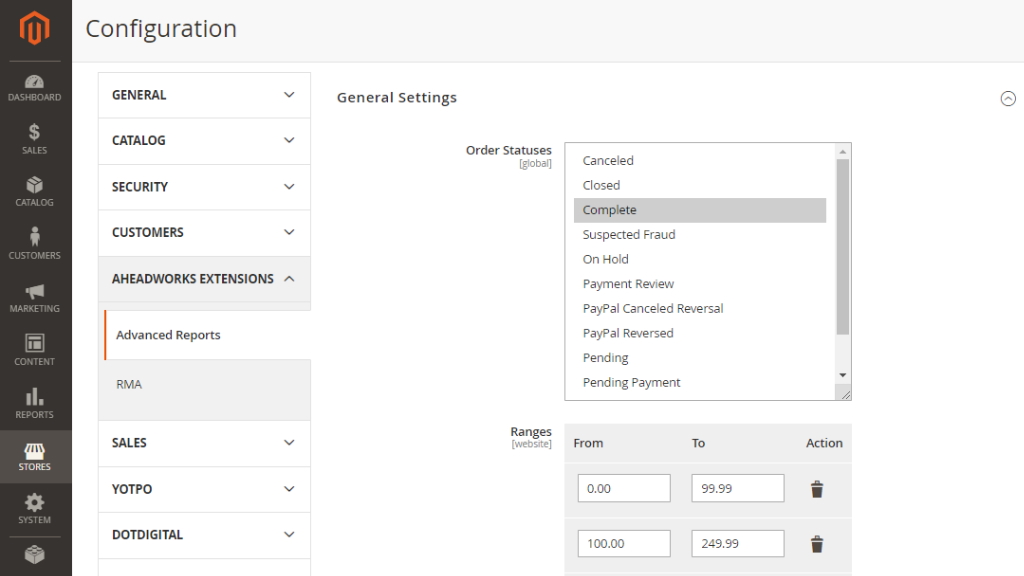The width and height of the screenshot is (1024, 576).
Task: Select Payment Review order status
Action: 699,284
